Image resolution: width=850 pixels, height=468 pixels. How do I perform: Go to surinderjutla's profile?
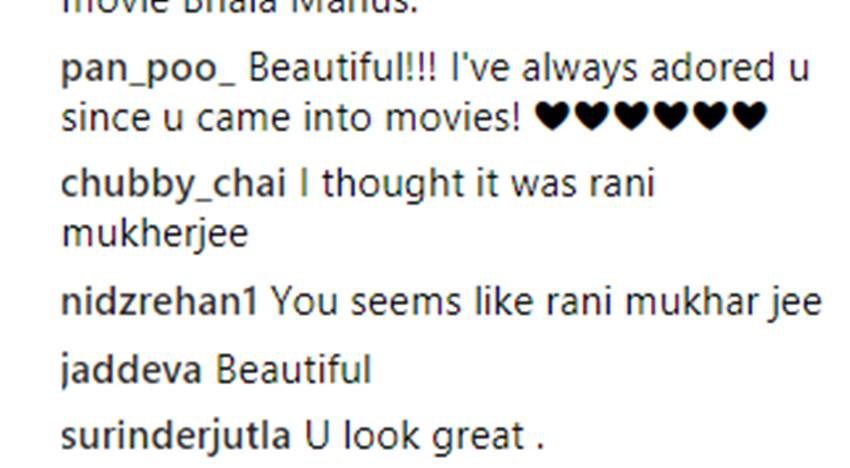click(176, 436)
